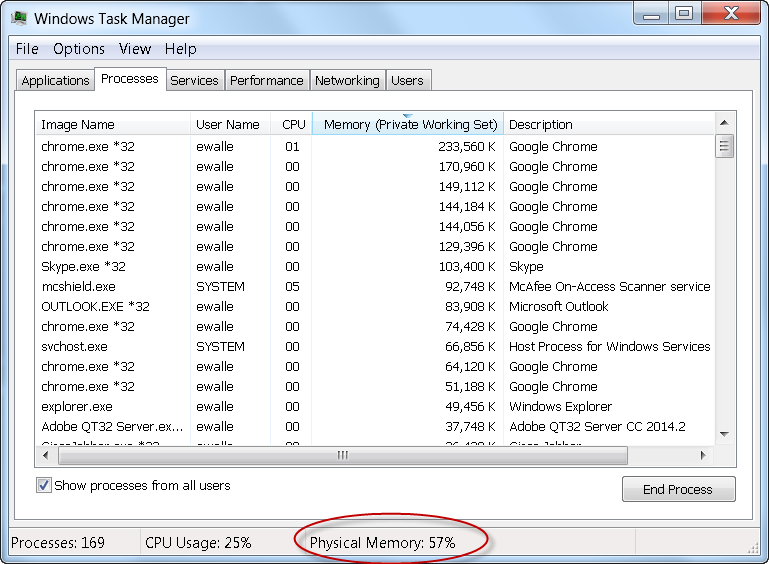Viewport: 769px width, 564px height.
Task: Click the horizontal scrollbar thumb
Action: point(343,455)
